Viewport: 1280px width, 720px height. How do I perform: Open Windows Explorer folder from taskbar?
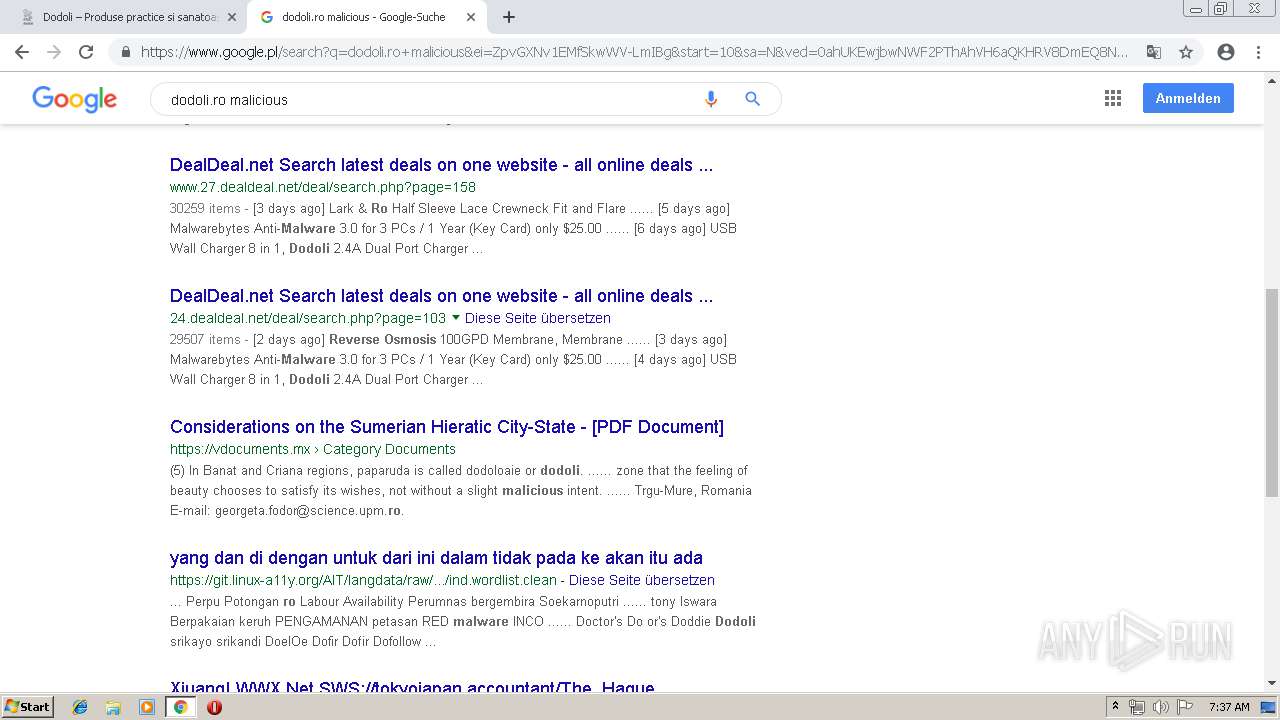[x=113, y=707]
